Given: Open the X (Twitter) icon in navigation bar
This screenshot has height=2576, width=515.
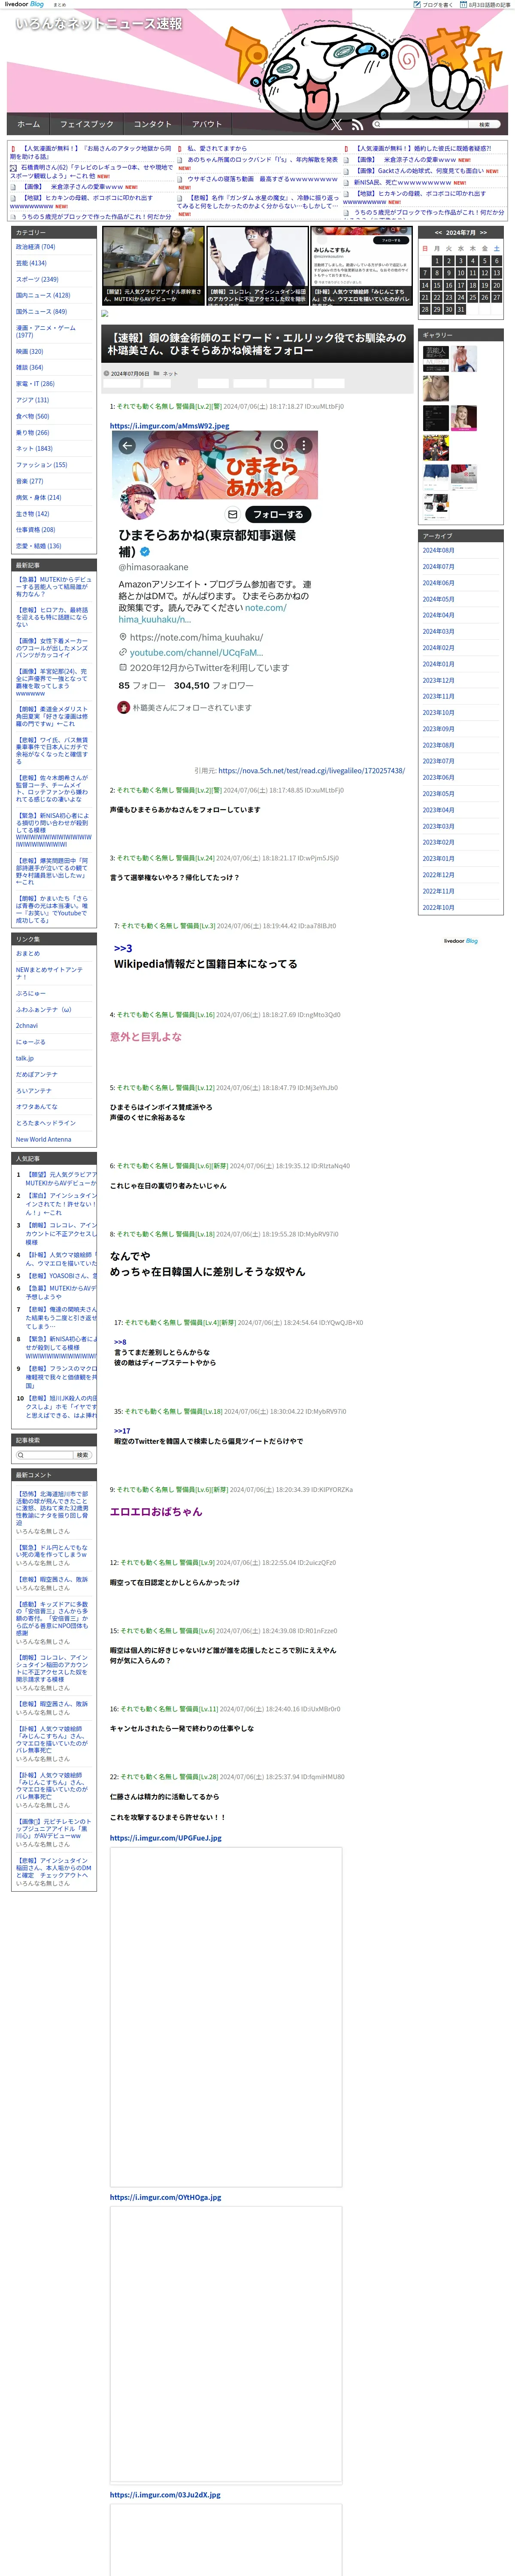Looking at the screenshot, I should click(336, 124).
